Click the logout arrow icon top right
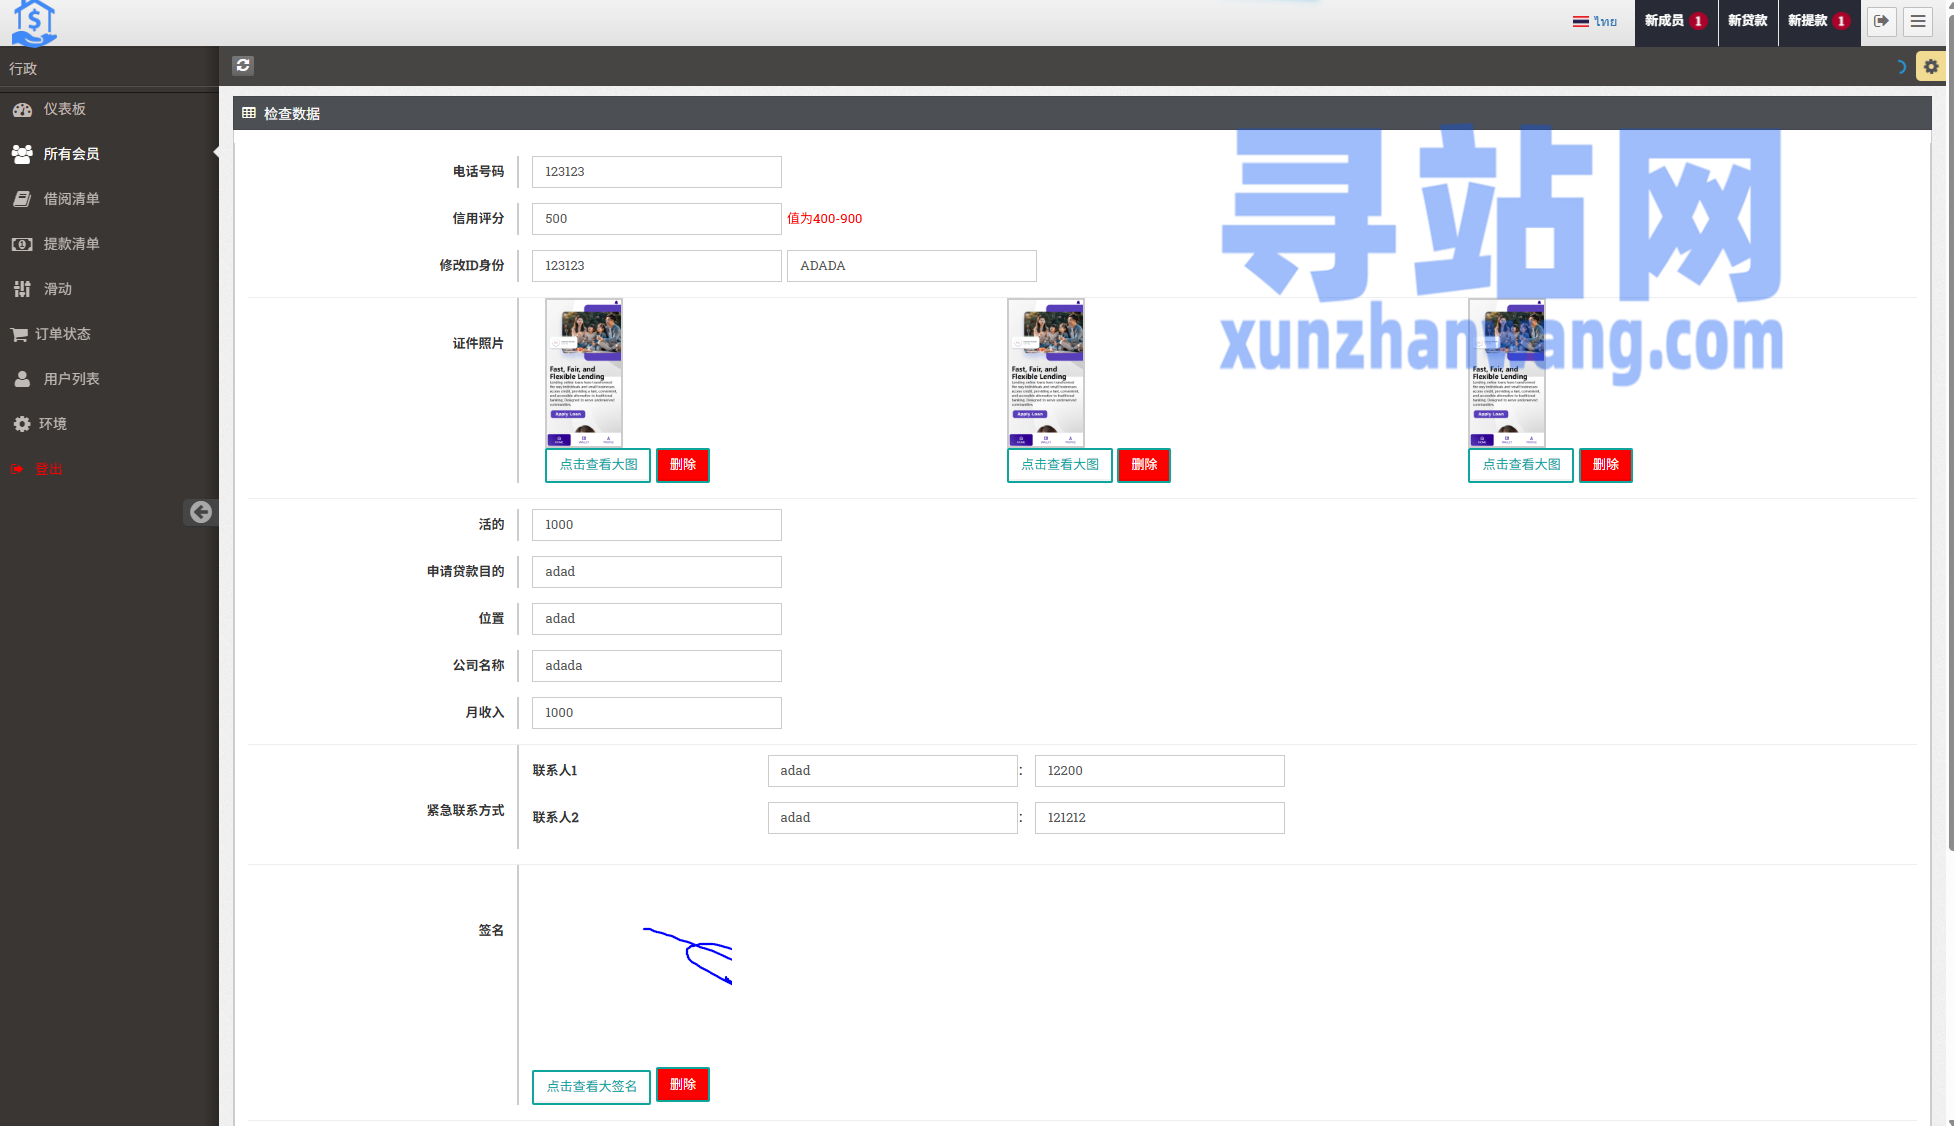This screenshot has height=1126, width=1954. (1881, 21)
